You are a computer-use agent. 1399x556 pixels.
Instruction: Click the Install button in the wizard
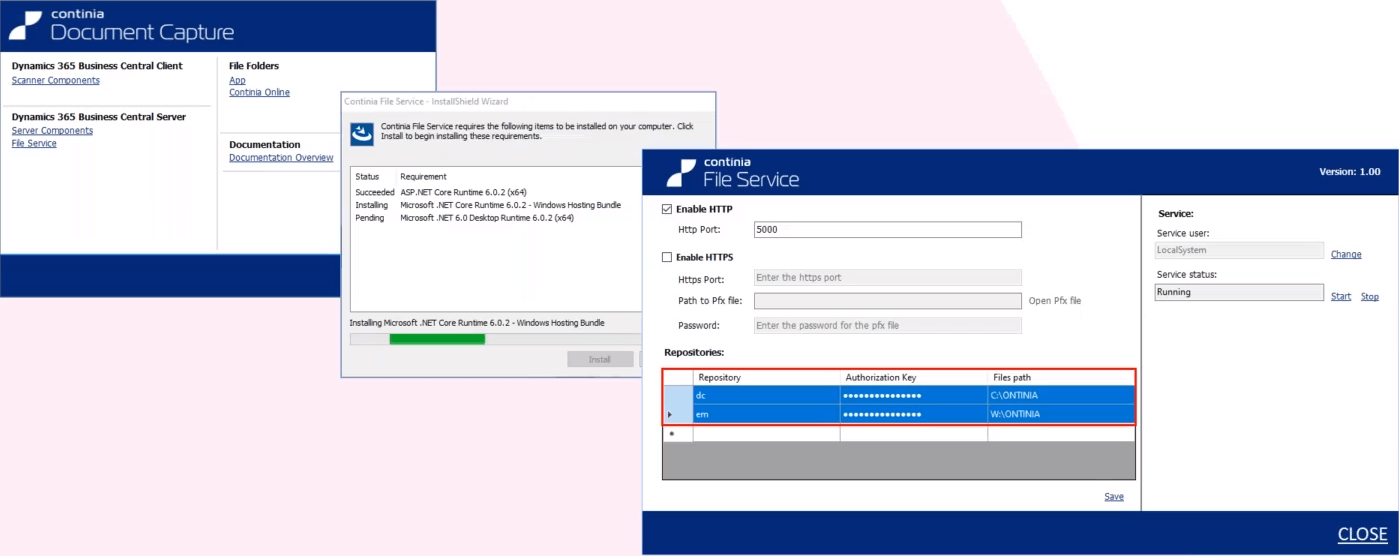click(599, 359)
